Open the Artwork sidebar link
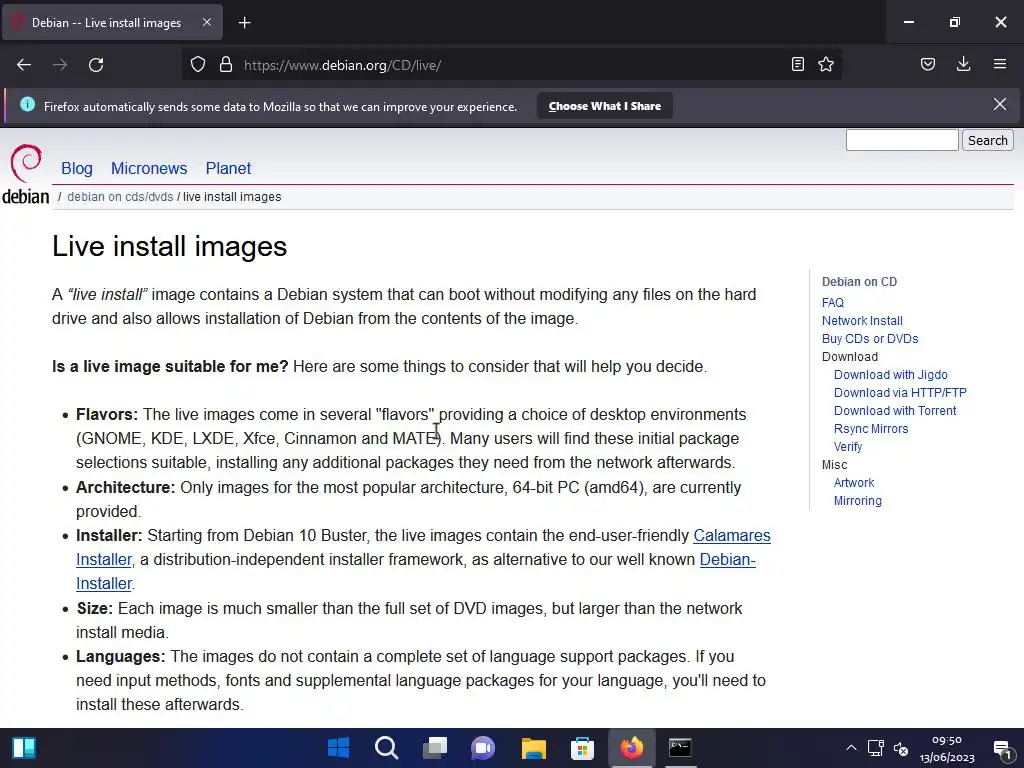Viewport: 1024px width, 768px height. [854, 483]
